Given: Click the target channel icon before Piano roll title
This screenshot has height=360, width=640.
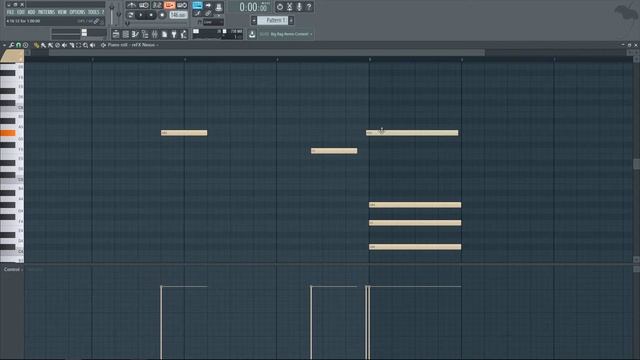Looking at the screenshot, I should (x=103, y=45).
